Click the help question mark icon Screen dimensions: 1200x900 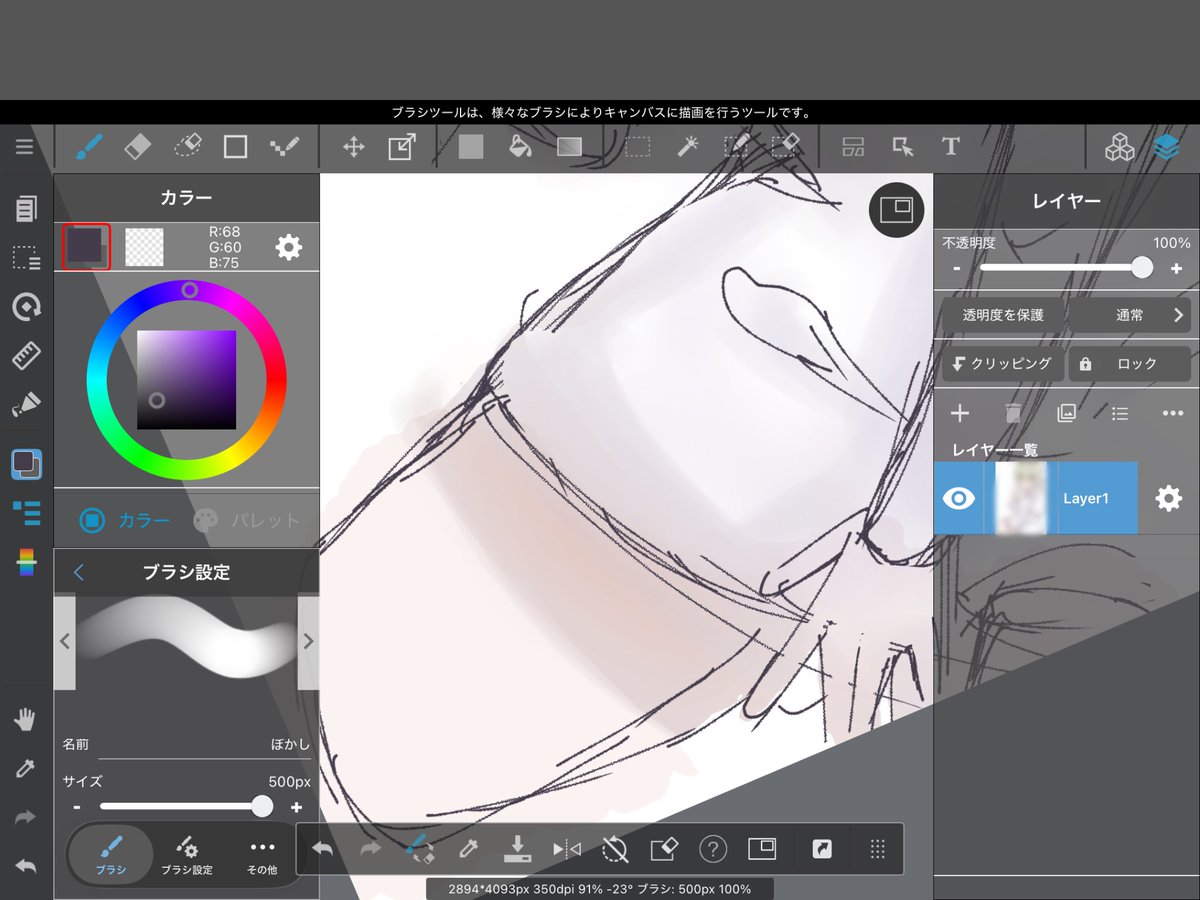(x=713, y=850)
